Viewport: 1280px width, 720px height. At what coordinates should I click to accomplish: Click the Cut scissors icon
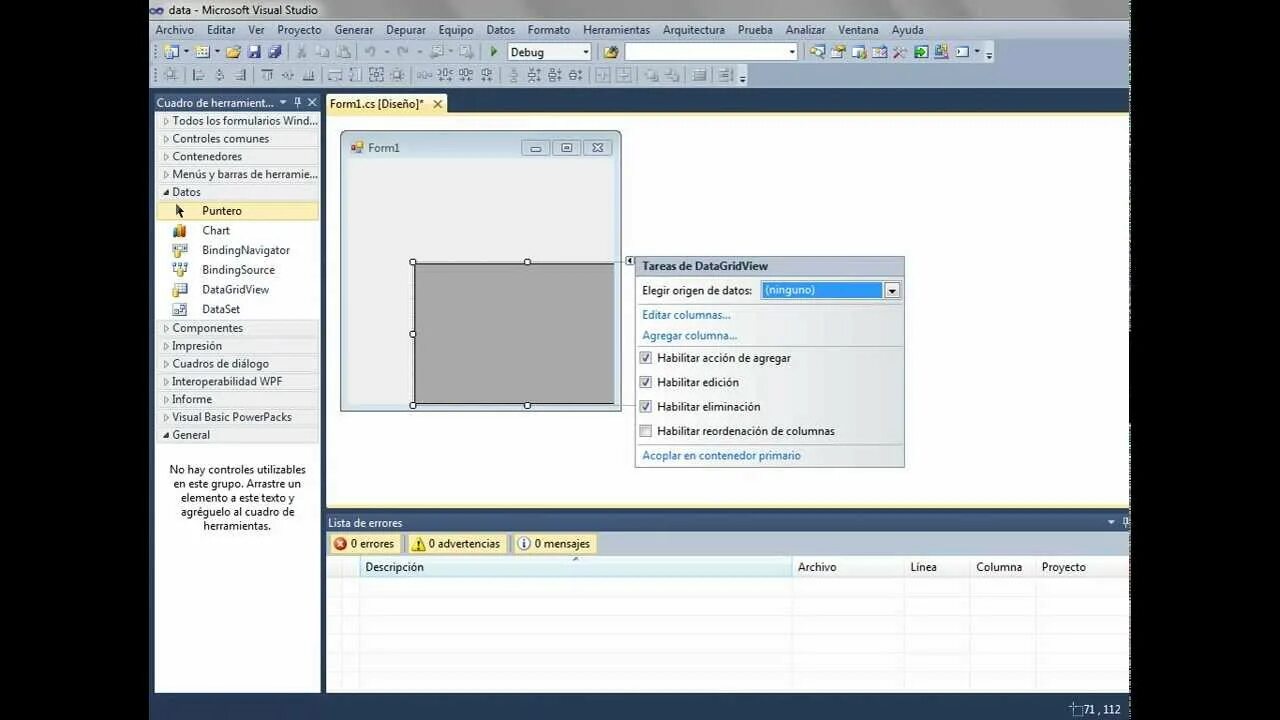pyautogui.click(x=301, y=52)
